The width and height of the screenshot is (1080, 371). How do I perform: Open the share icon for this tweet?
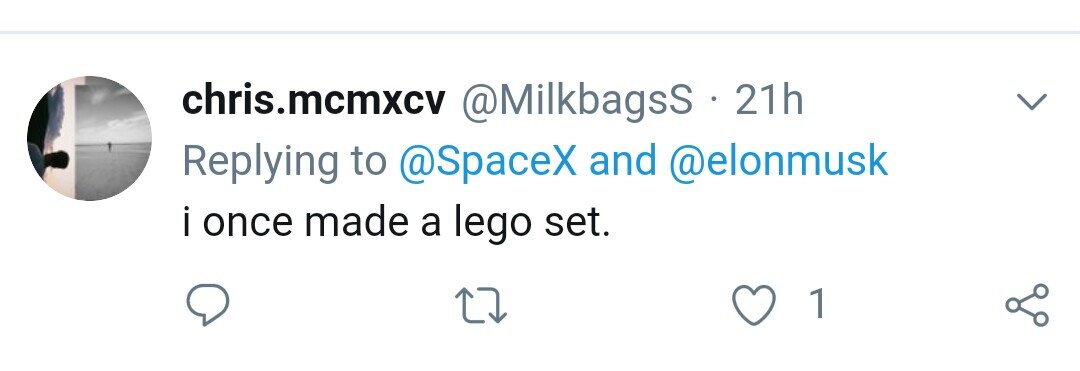[x=1027, y=305]
